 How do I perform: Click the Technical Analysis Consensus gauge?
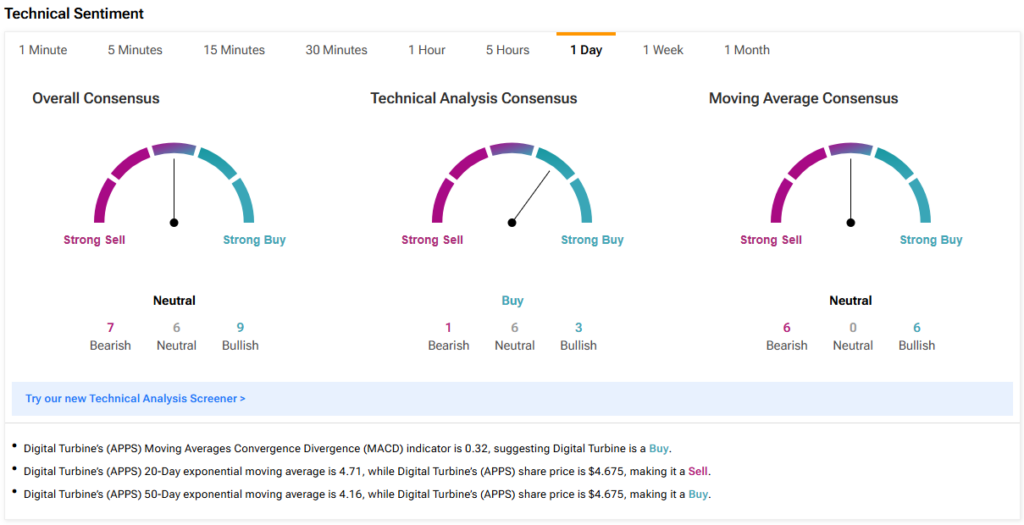click(512, 184)
